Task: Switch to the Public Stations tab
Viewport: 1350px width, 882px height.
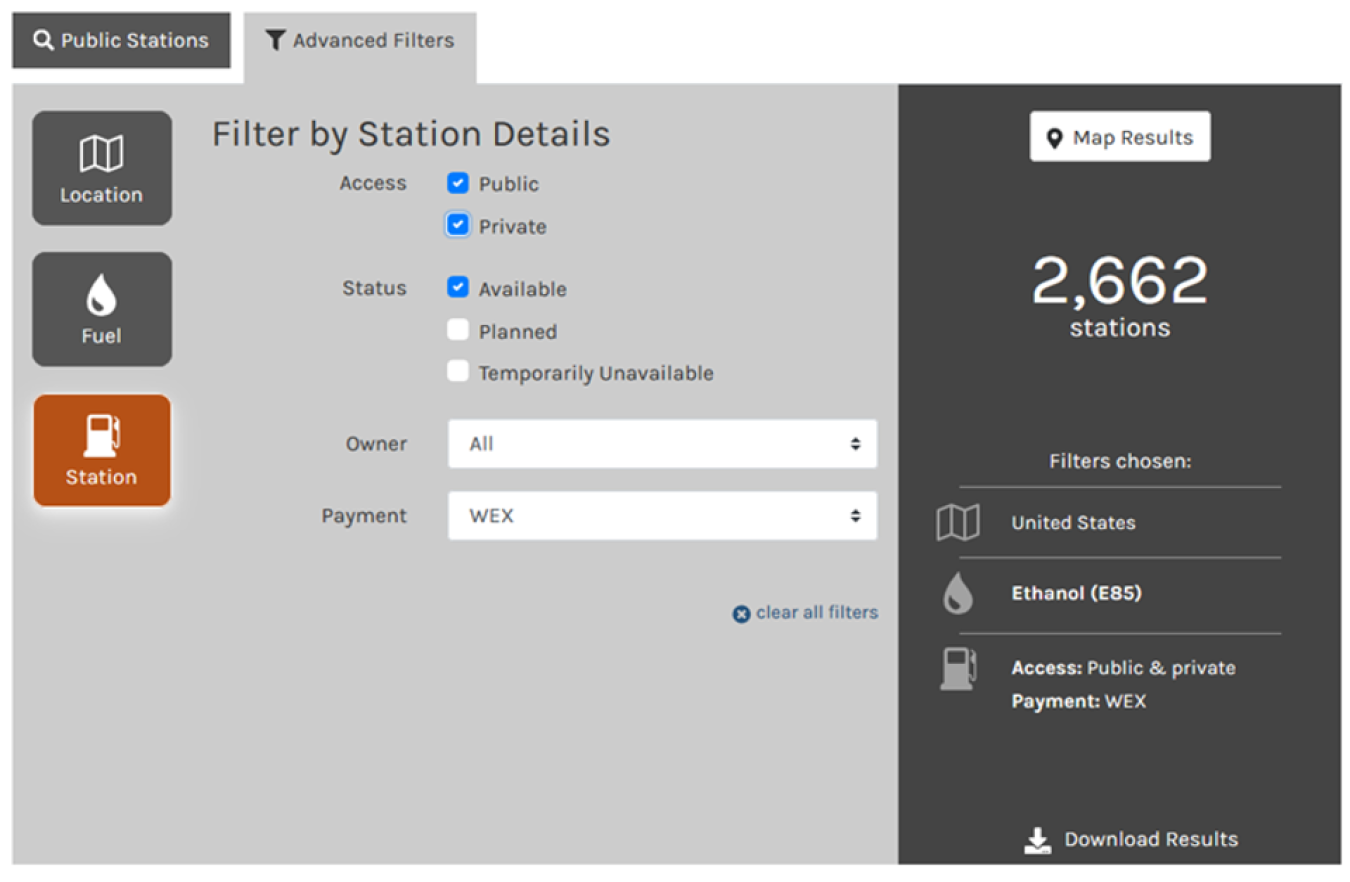Action: pyautogui.click(x=121, y=40)
